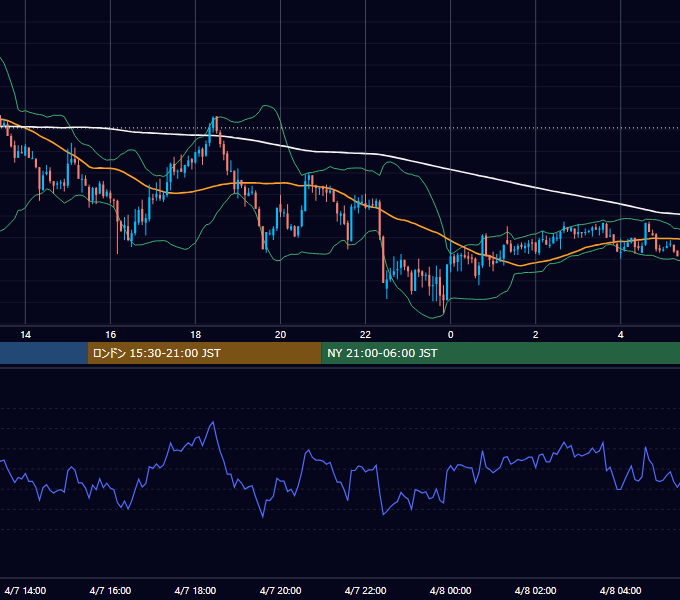Click the price axis label 20
This screenshot has height=600, width=680.
(x=281, y=335)
